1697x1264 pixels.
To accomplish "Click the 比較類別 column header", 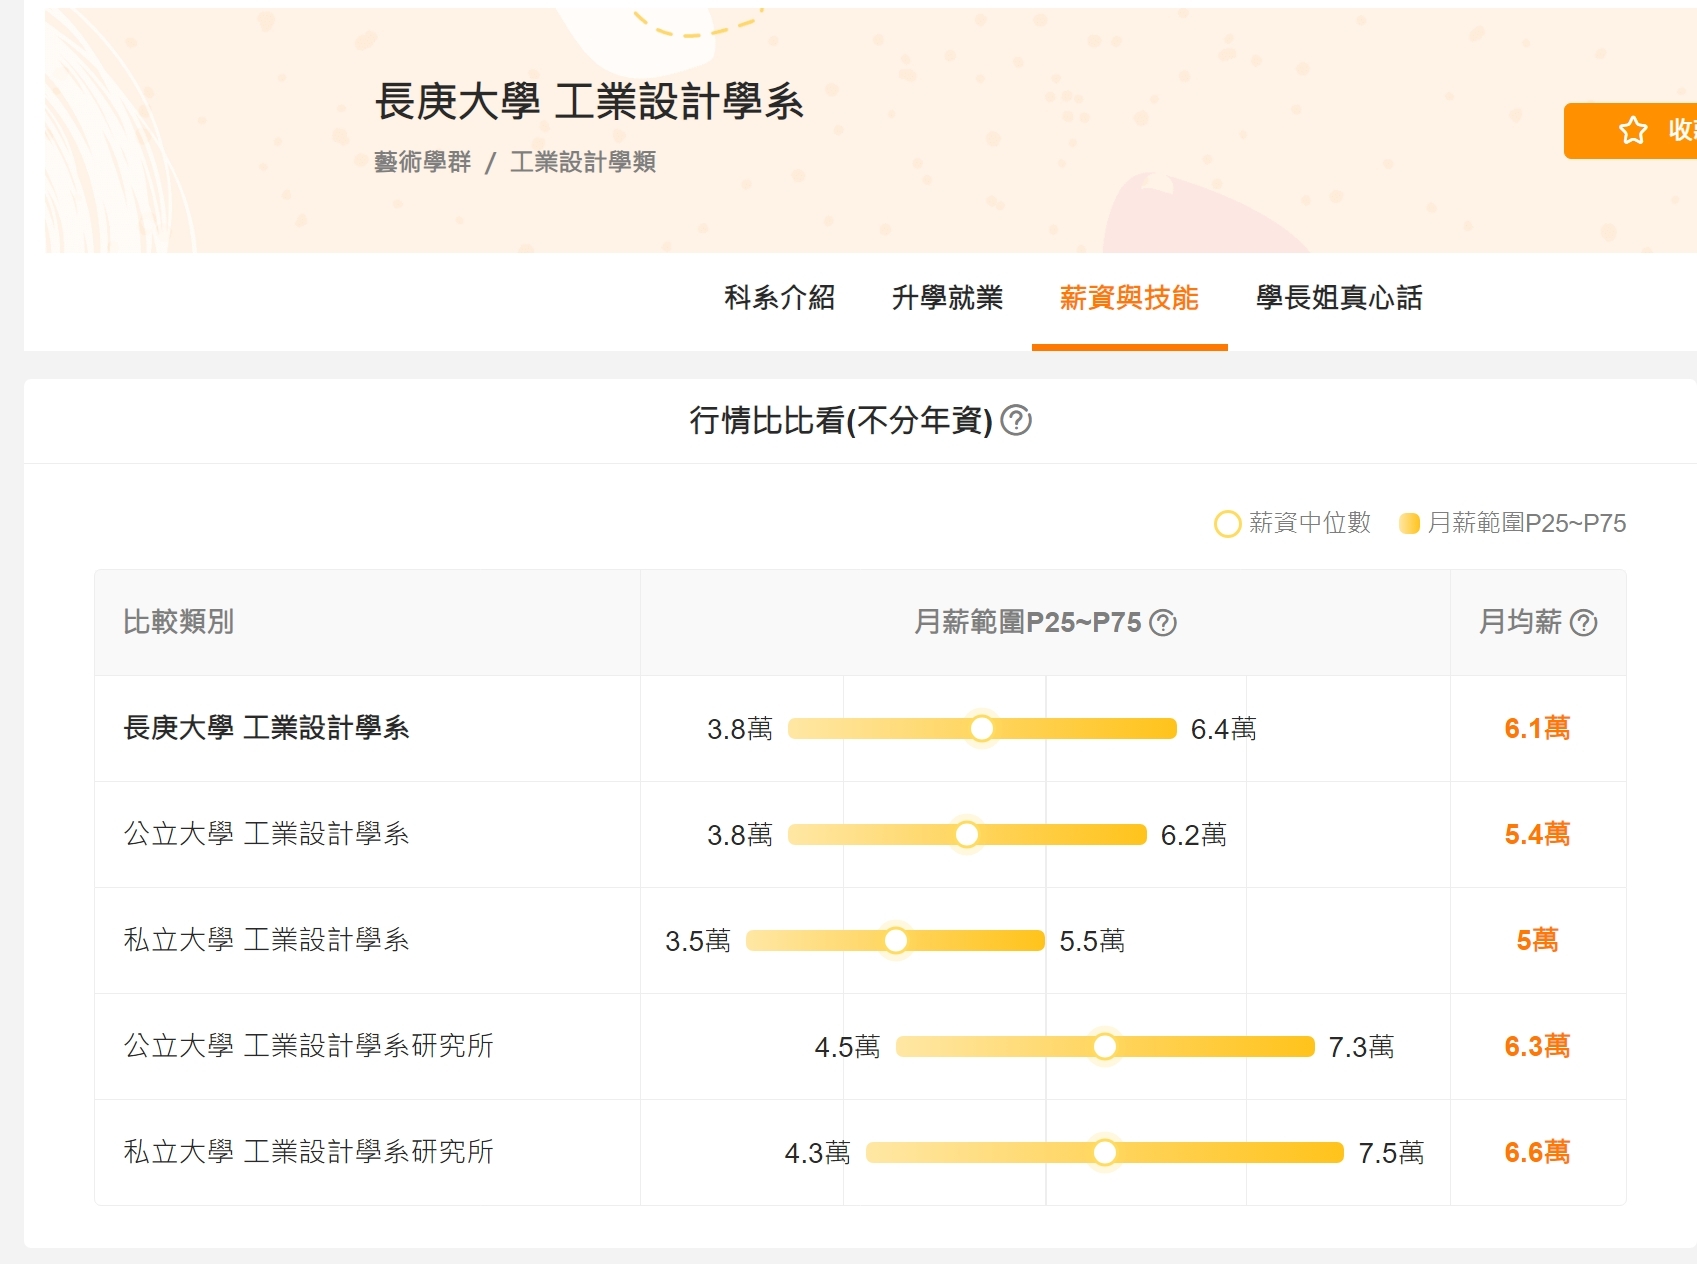I will tap(178, 622).
